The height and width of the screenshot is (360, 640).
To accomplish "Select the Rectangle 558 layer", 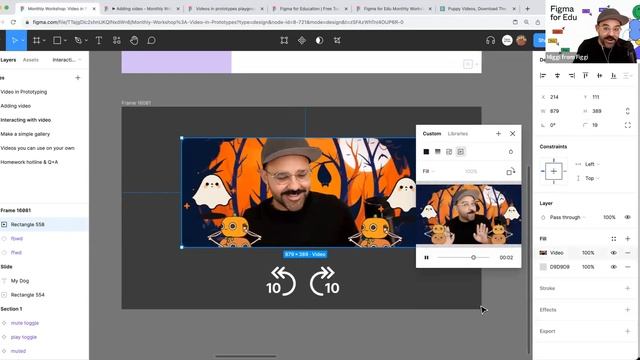I will pos(44,224).
